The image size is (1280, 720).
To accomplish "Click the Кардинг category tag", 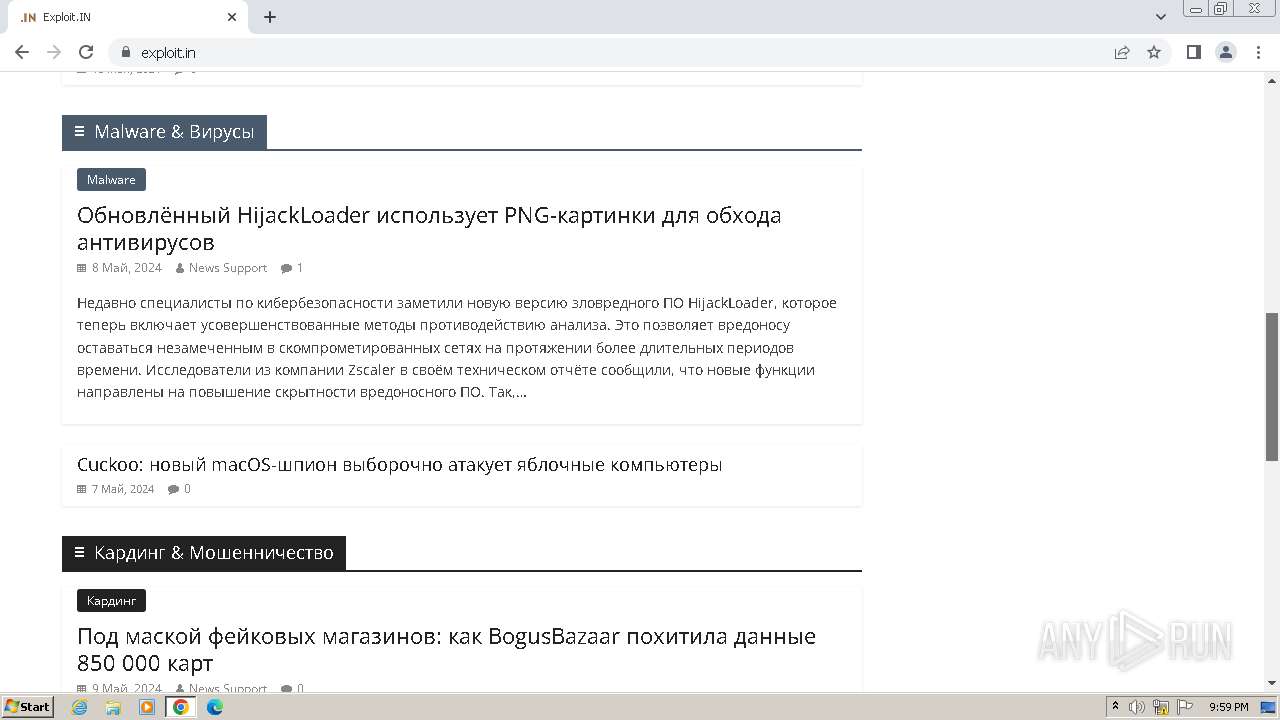I will pyautogui.click(x=111, y=600).
